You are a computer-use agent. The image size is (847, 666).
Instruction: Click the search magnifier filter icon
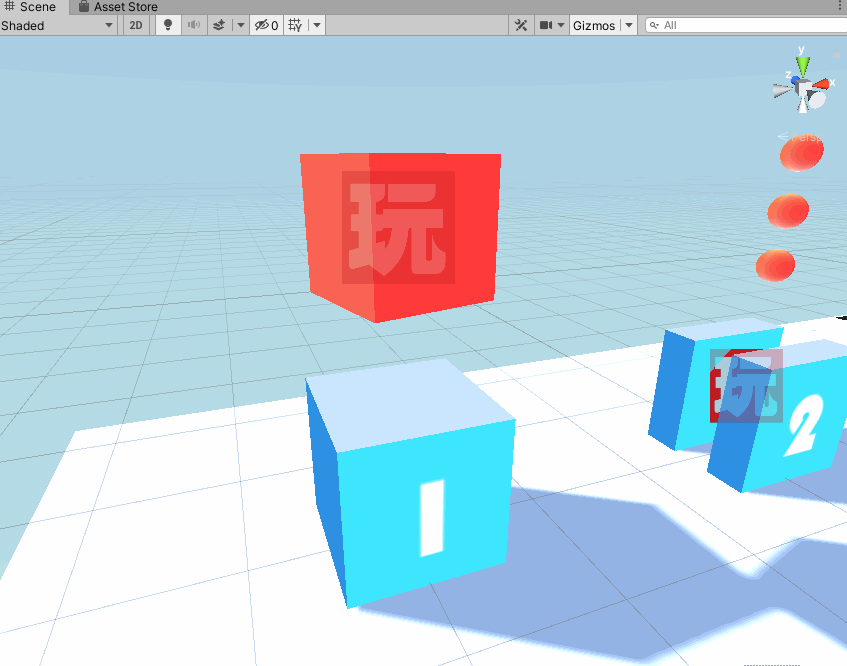point(654,25)
